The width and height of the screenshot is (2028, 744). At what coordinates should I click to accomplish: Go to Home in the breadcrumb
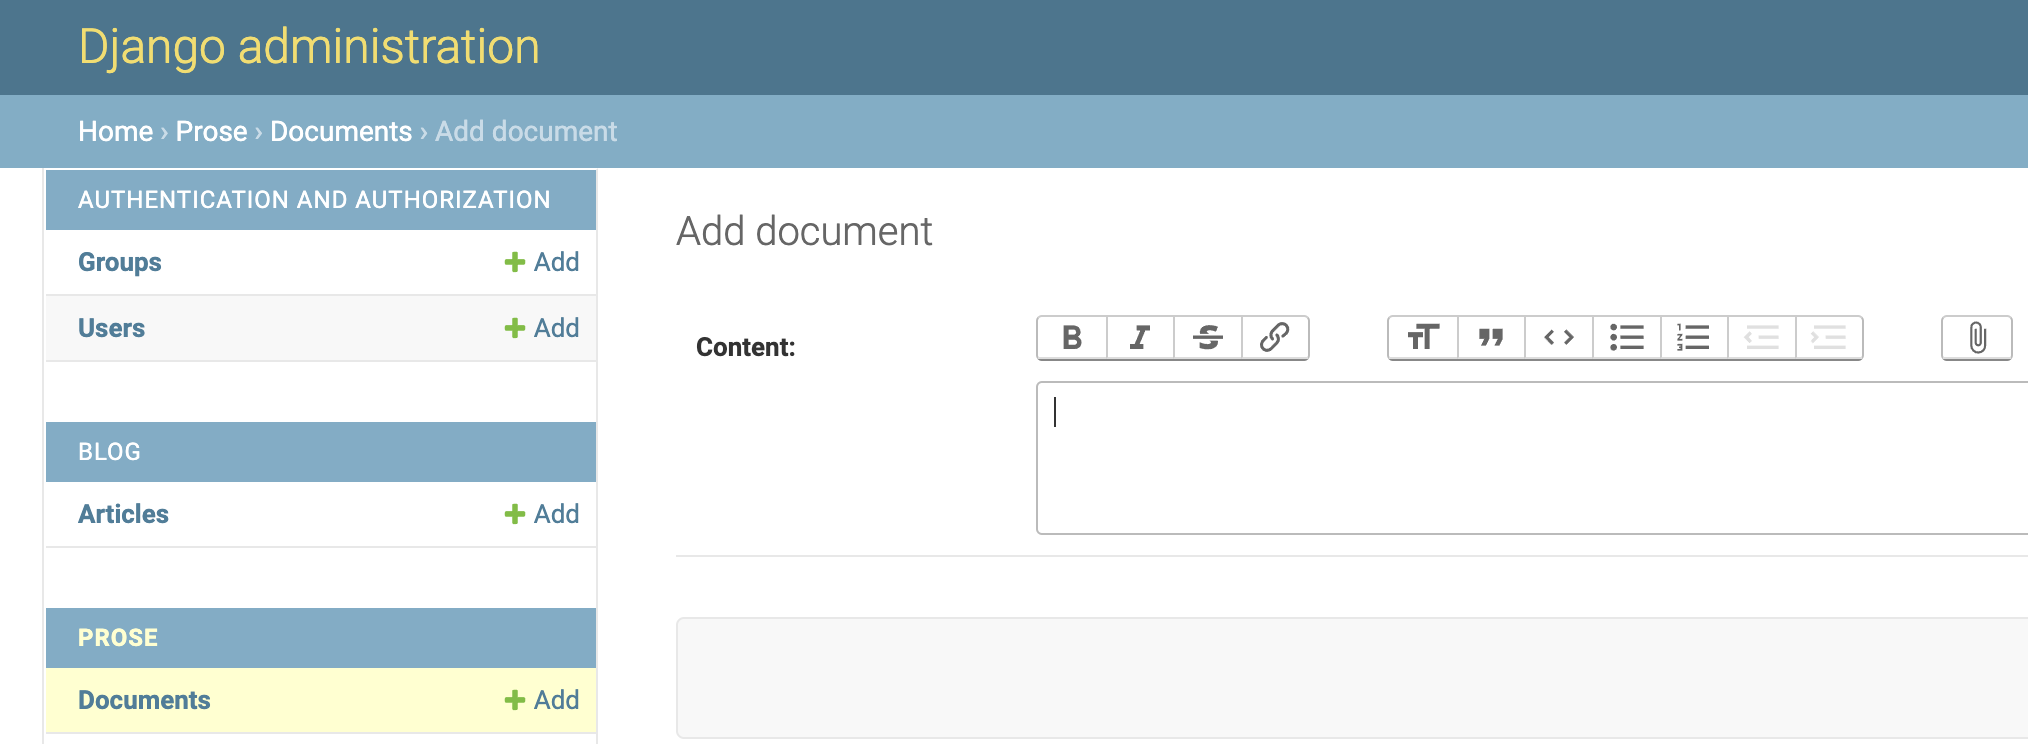[x=116, y=131]
